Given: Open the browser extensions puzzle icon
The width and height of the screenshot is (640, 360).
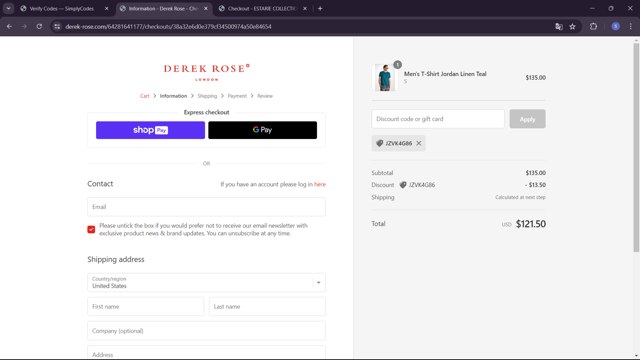Looking at the screenshot, I should 593,27.
